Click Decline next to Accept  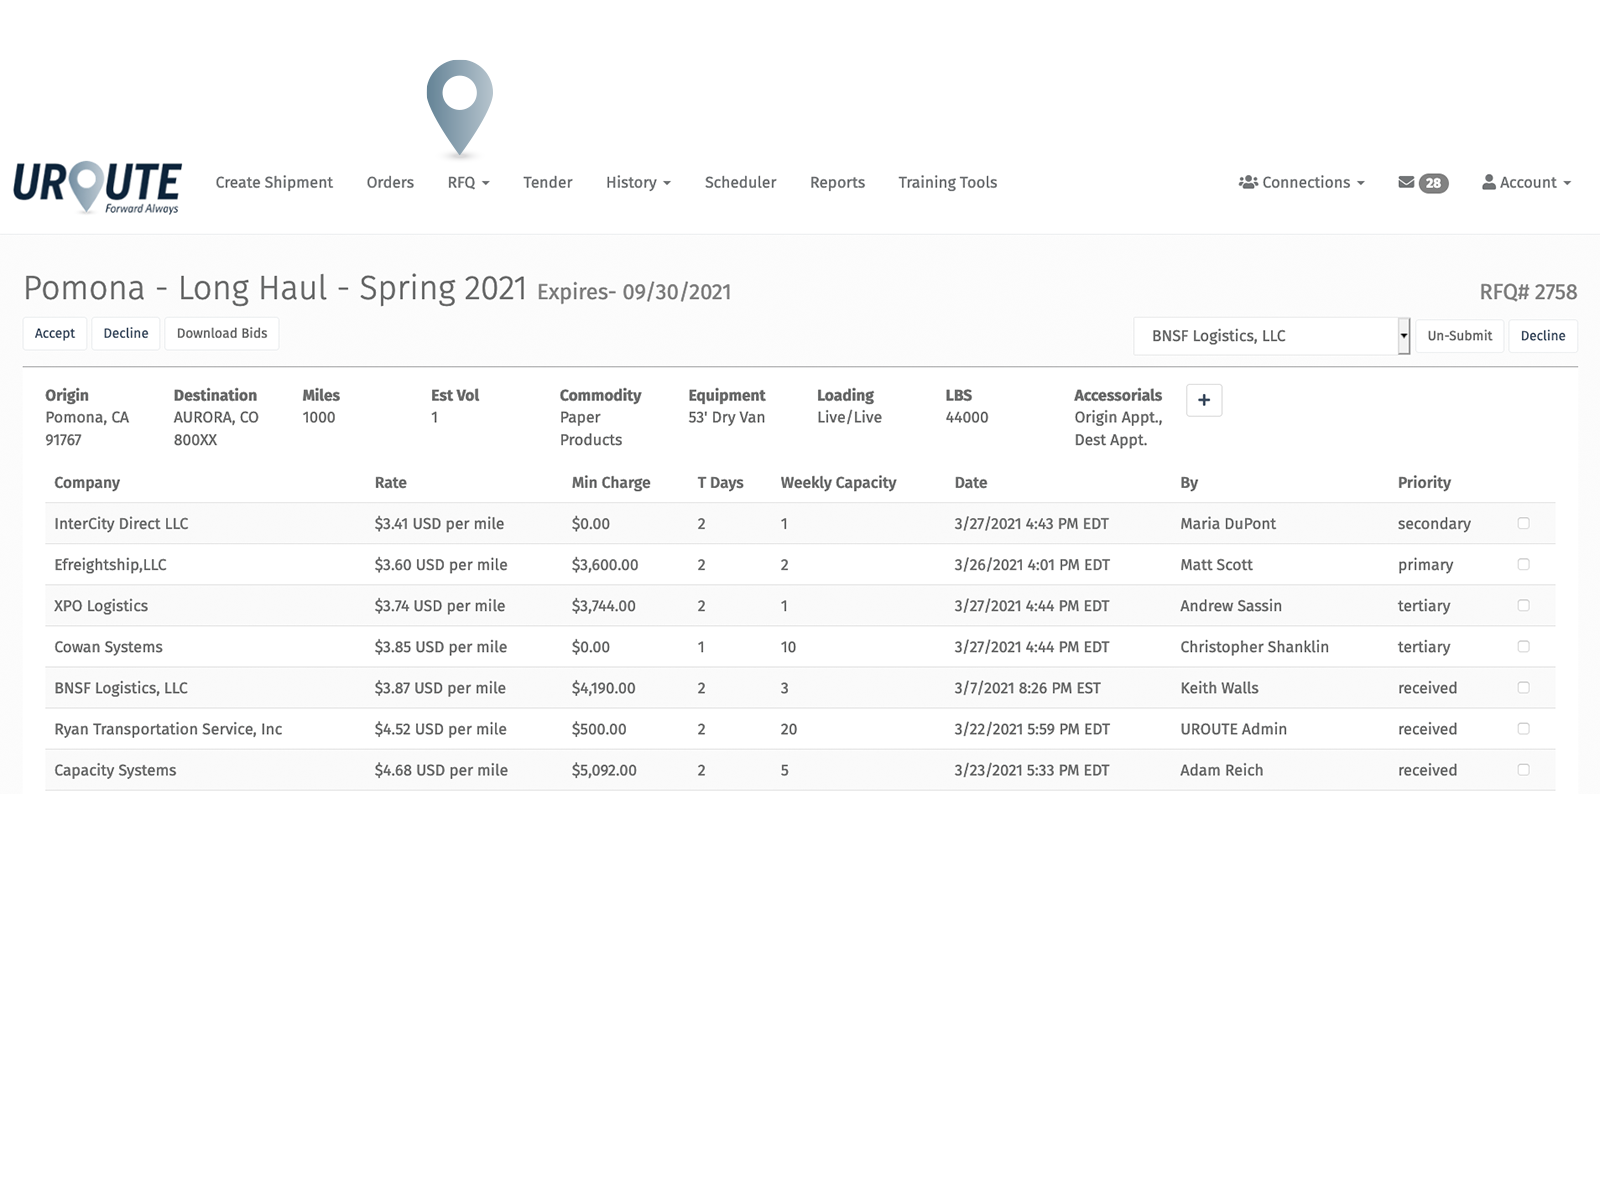click(126, 333)
